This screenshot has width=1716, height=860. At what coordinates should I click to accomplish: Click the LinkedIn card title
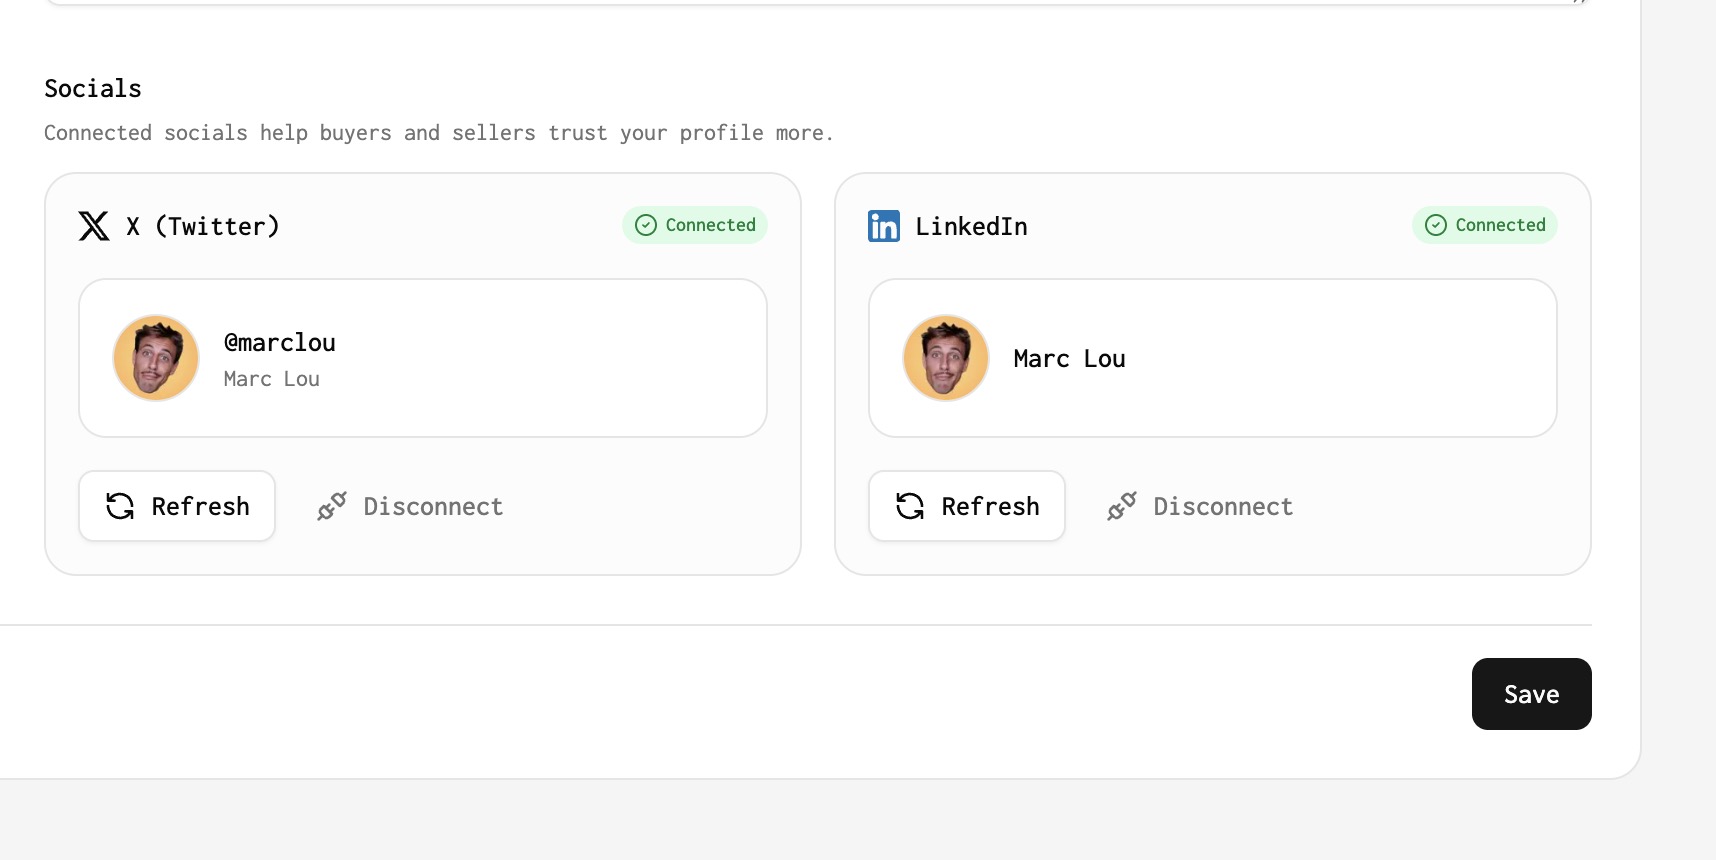click(x=971, y=227)
